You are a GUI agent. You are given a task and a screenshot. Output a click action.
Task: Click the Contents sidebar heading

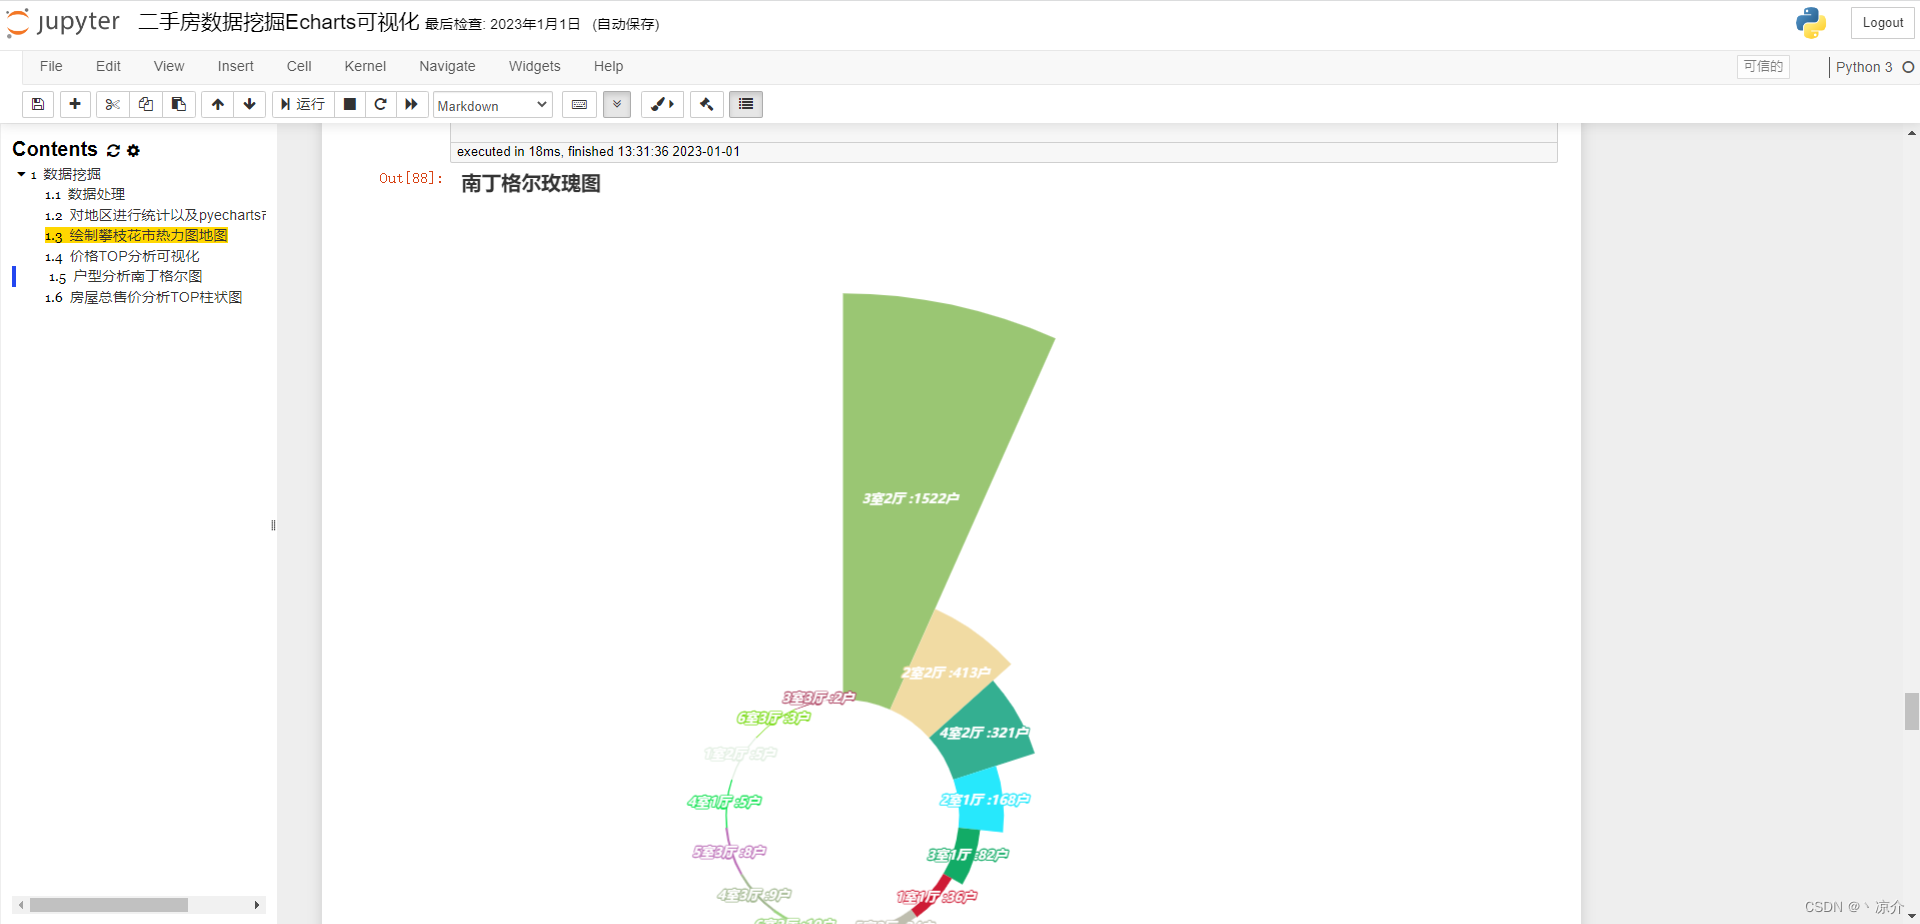click(x=55, y=149)
